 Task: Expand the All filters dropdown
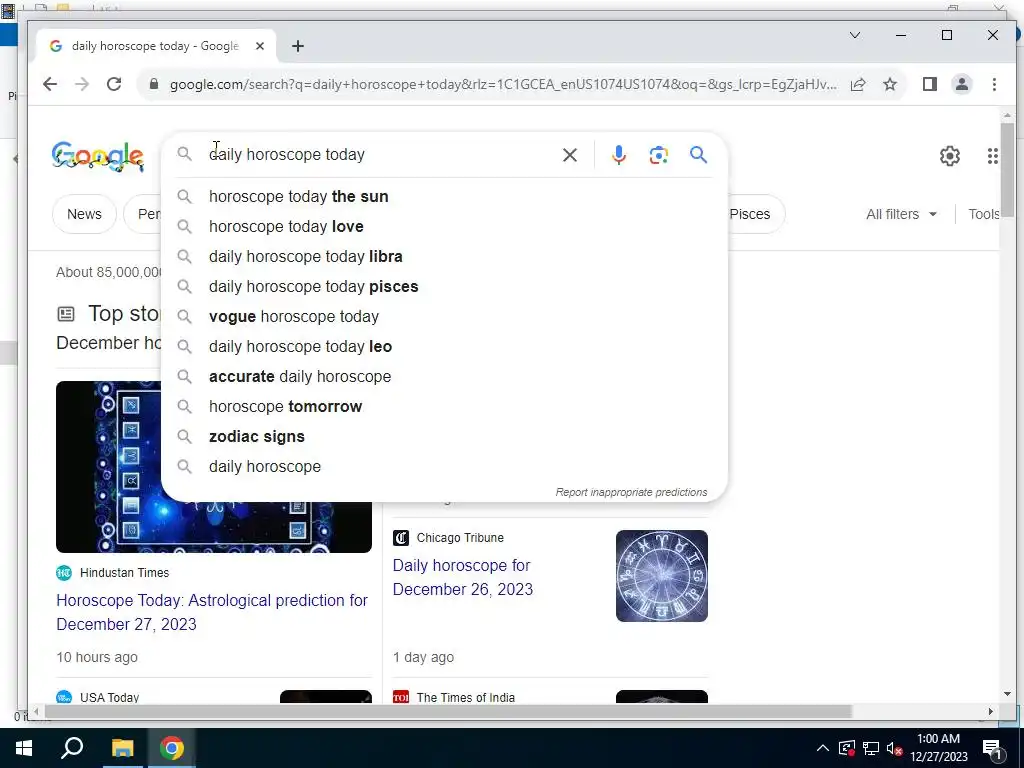pos(901,214)
